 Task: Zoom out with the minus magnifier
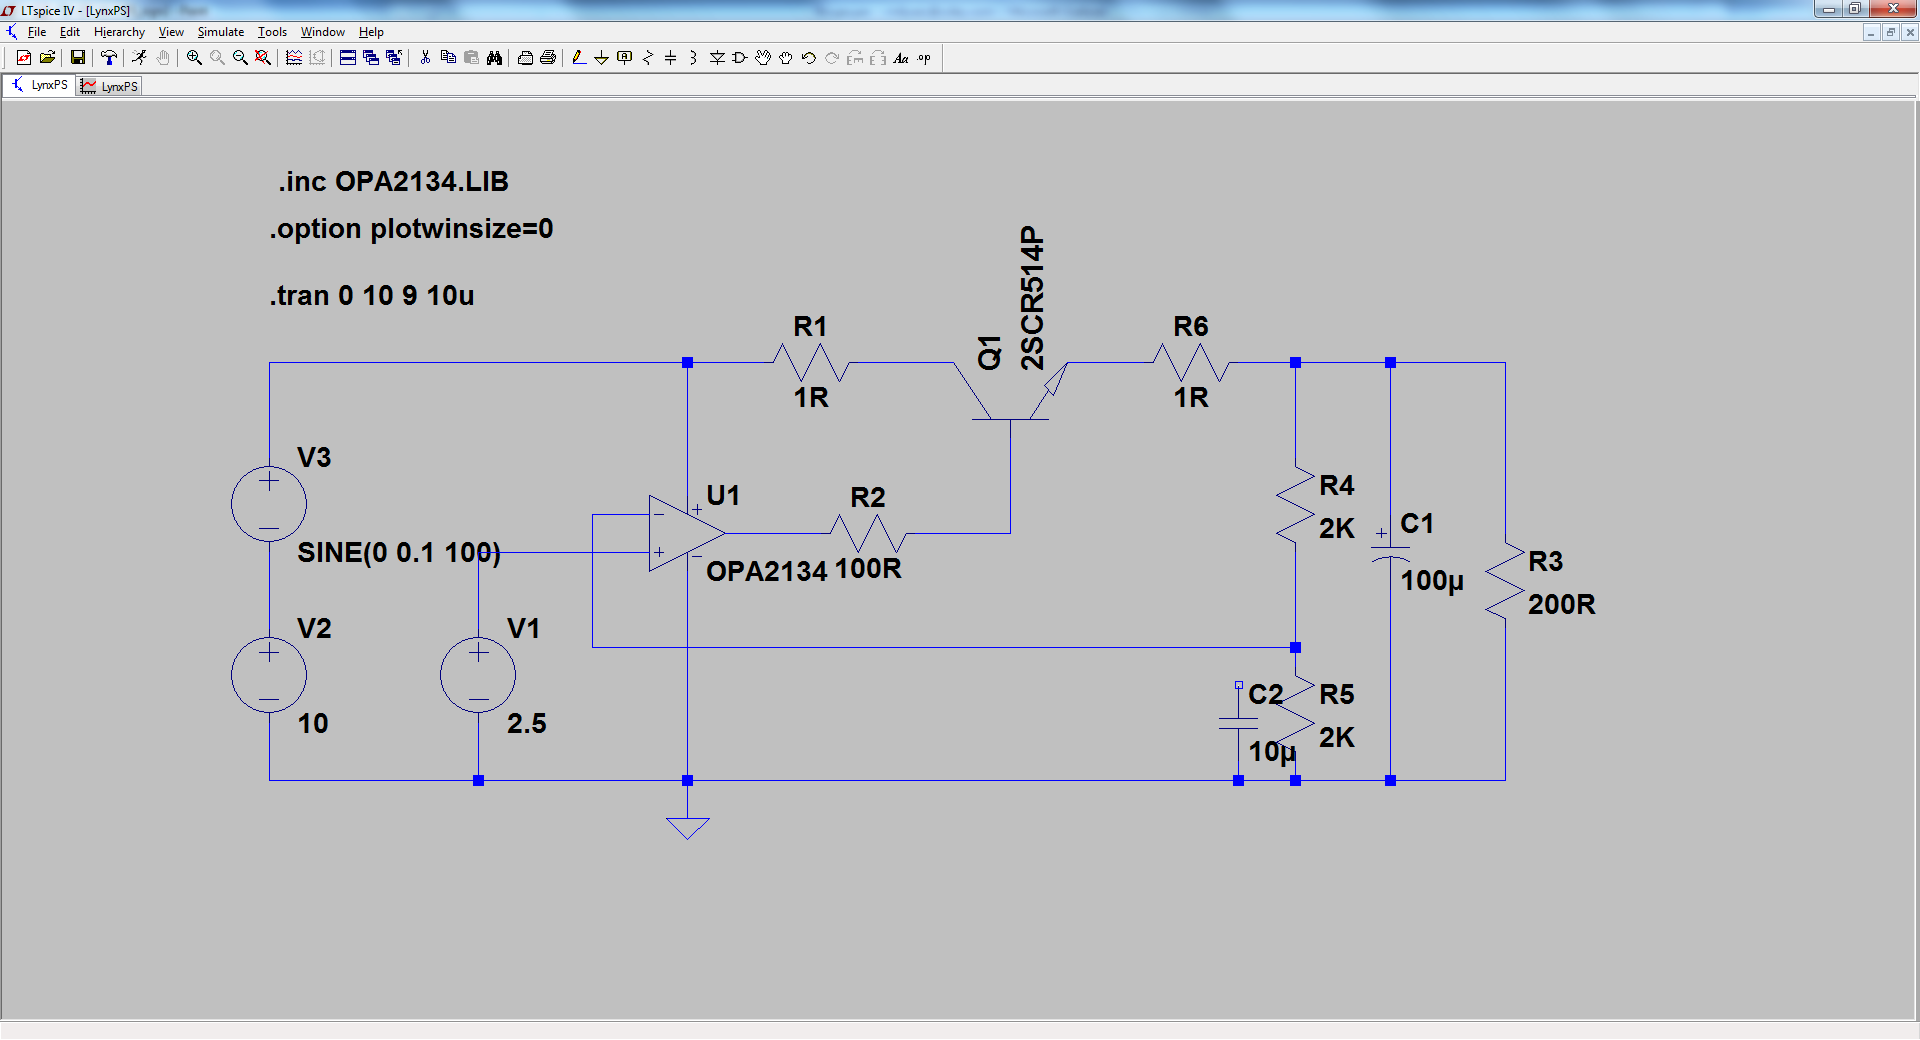point(240,58)
